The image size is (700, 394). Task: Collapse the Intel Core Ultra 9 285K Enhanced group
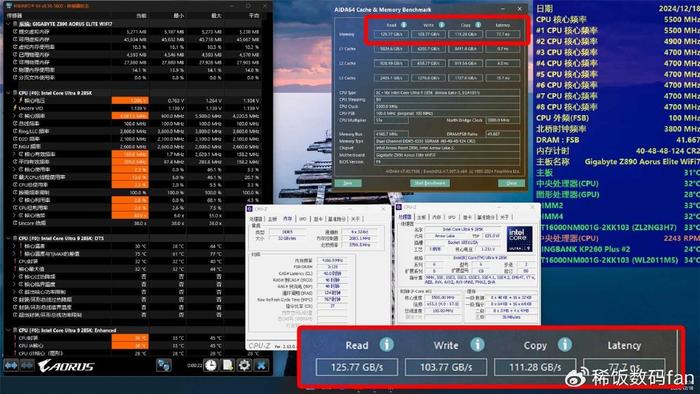(8, 330)
